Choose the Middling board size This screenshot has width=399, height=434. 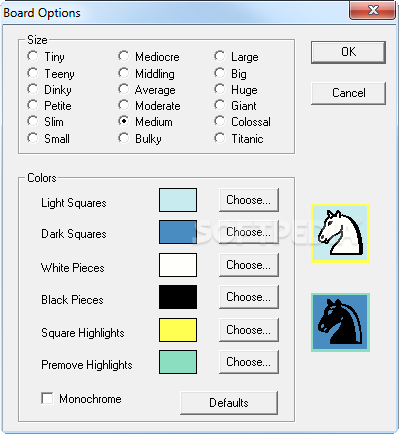click(123, 73)
